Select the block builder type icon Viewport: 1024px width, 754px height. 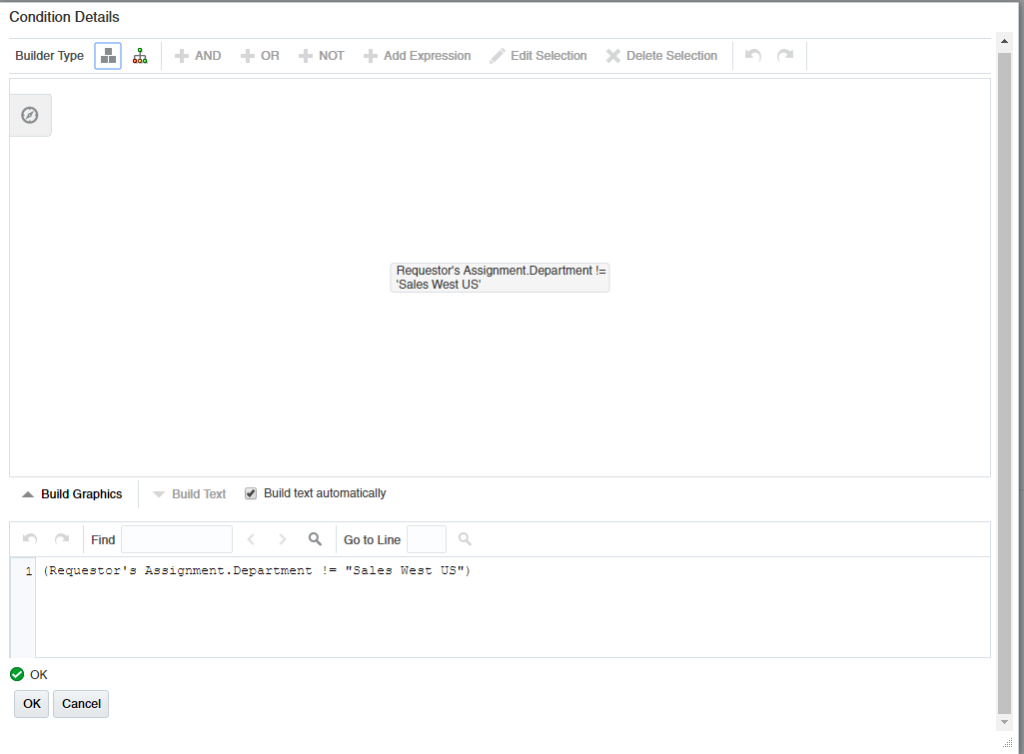pos(108,56)
